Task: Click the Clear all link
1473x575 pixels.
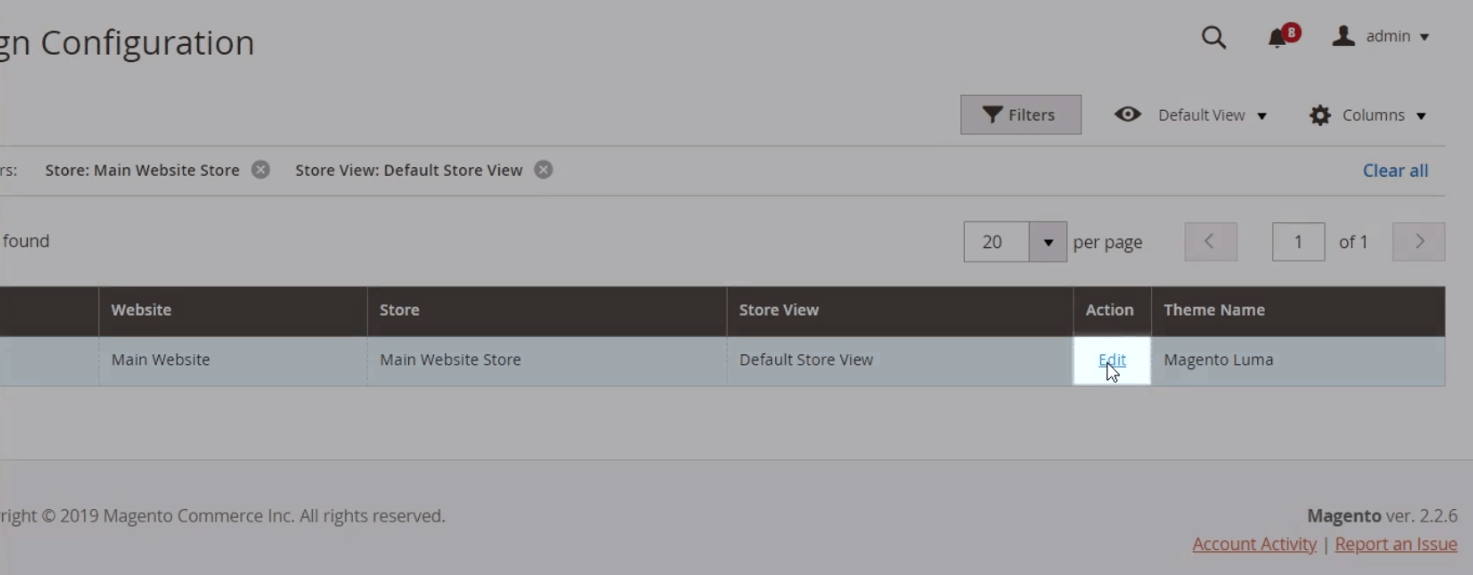Action: tap(1395, 170)
